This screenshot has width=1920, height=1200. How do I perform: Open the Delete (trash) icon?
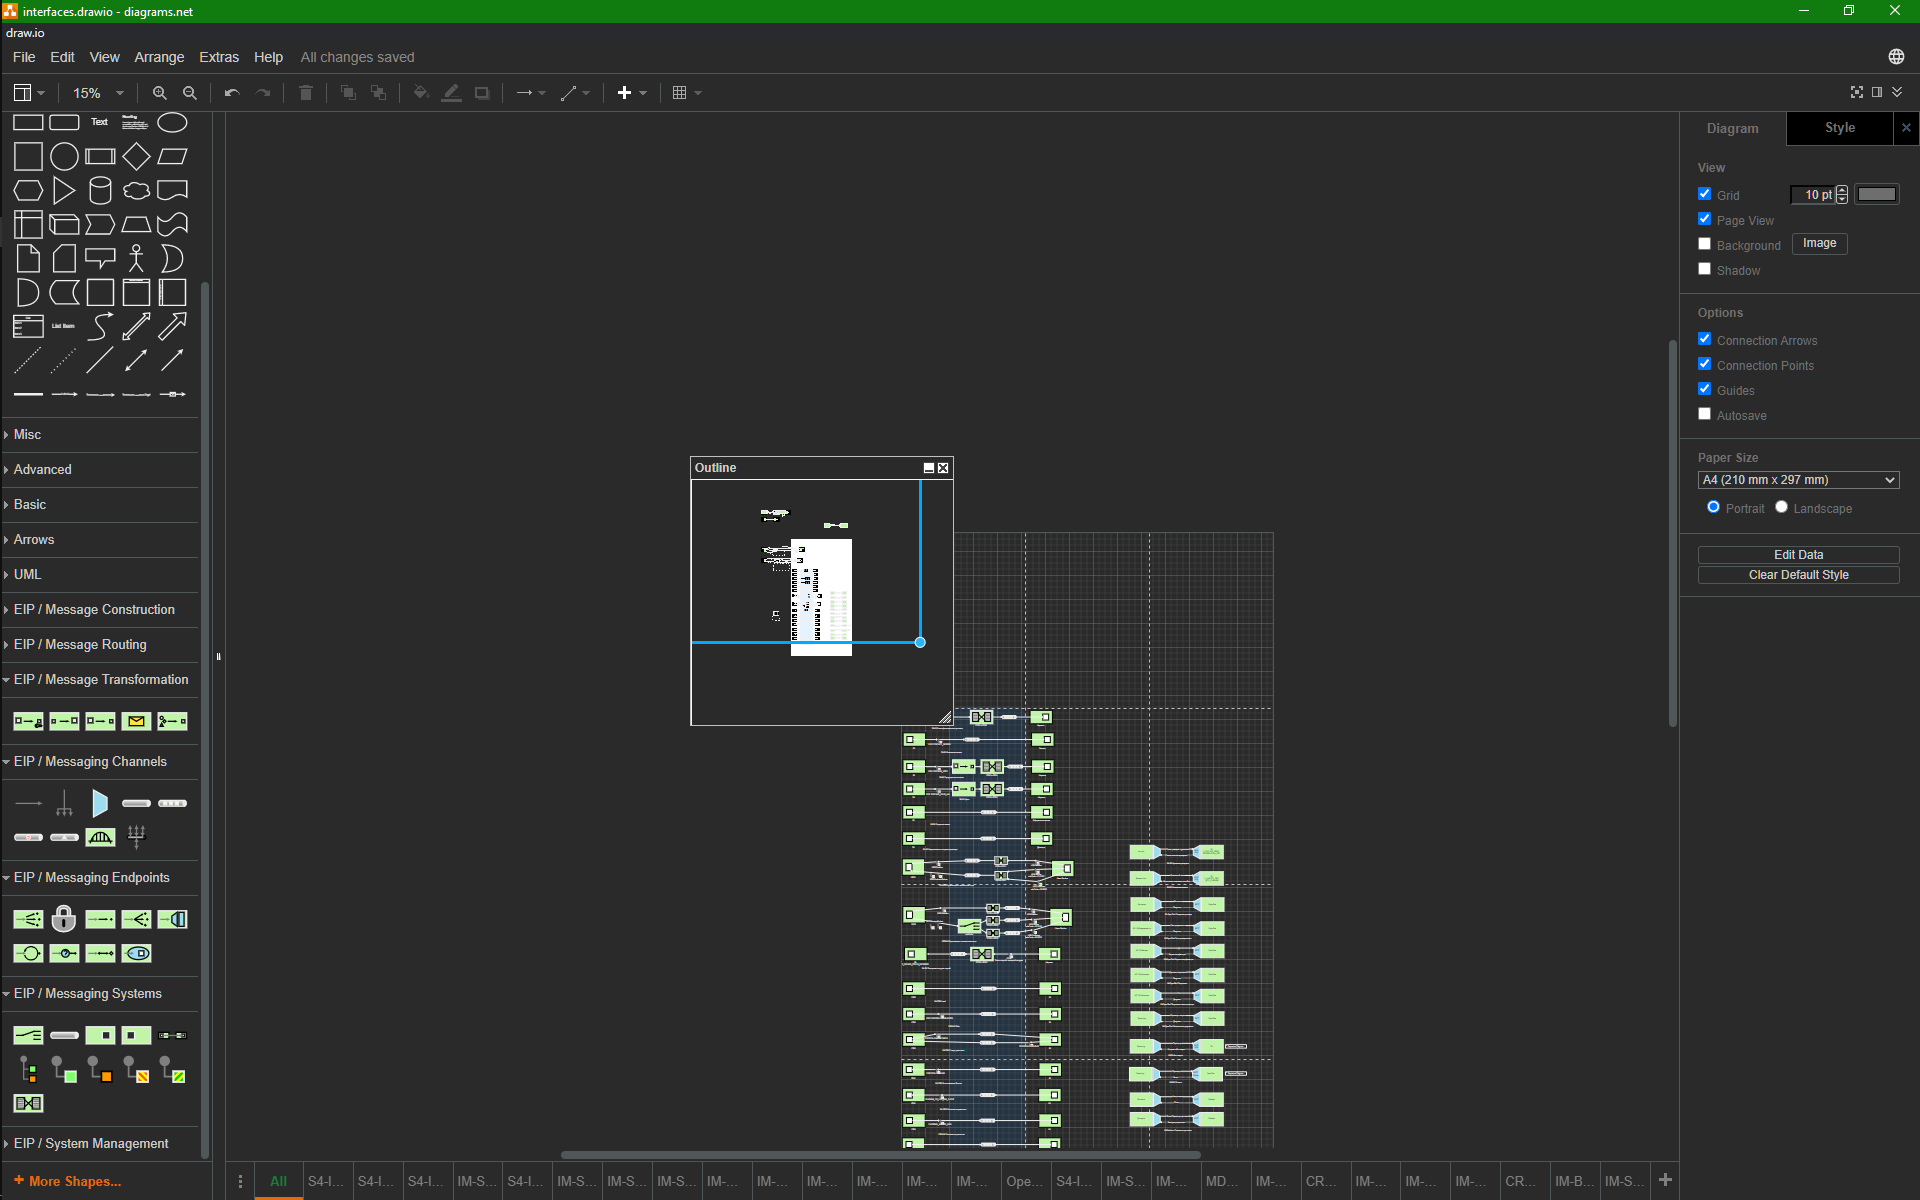point(306,93)
